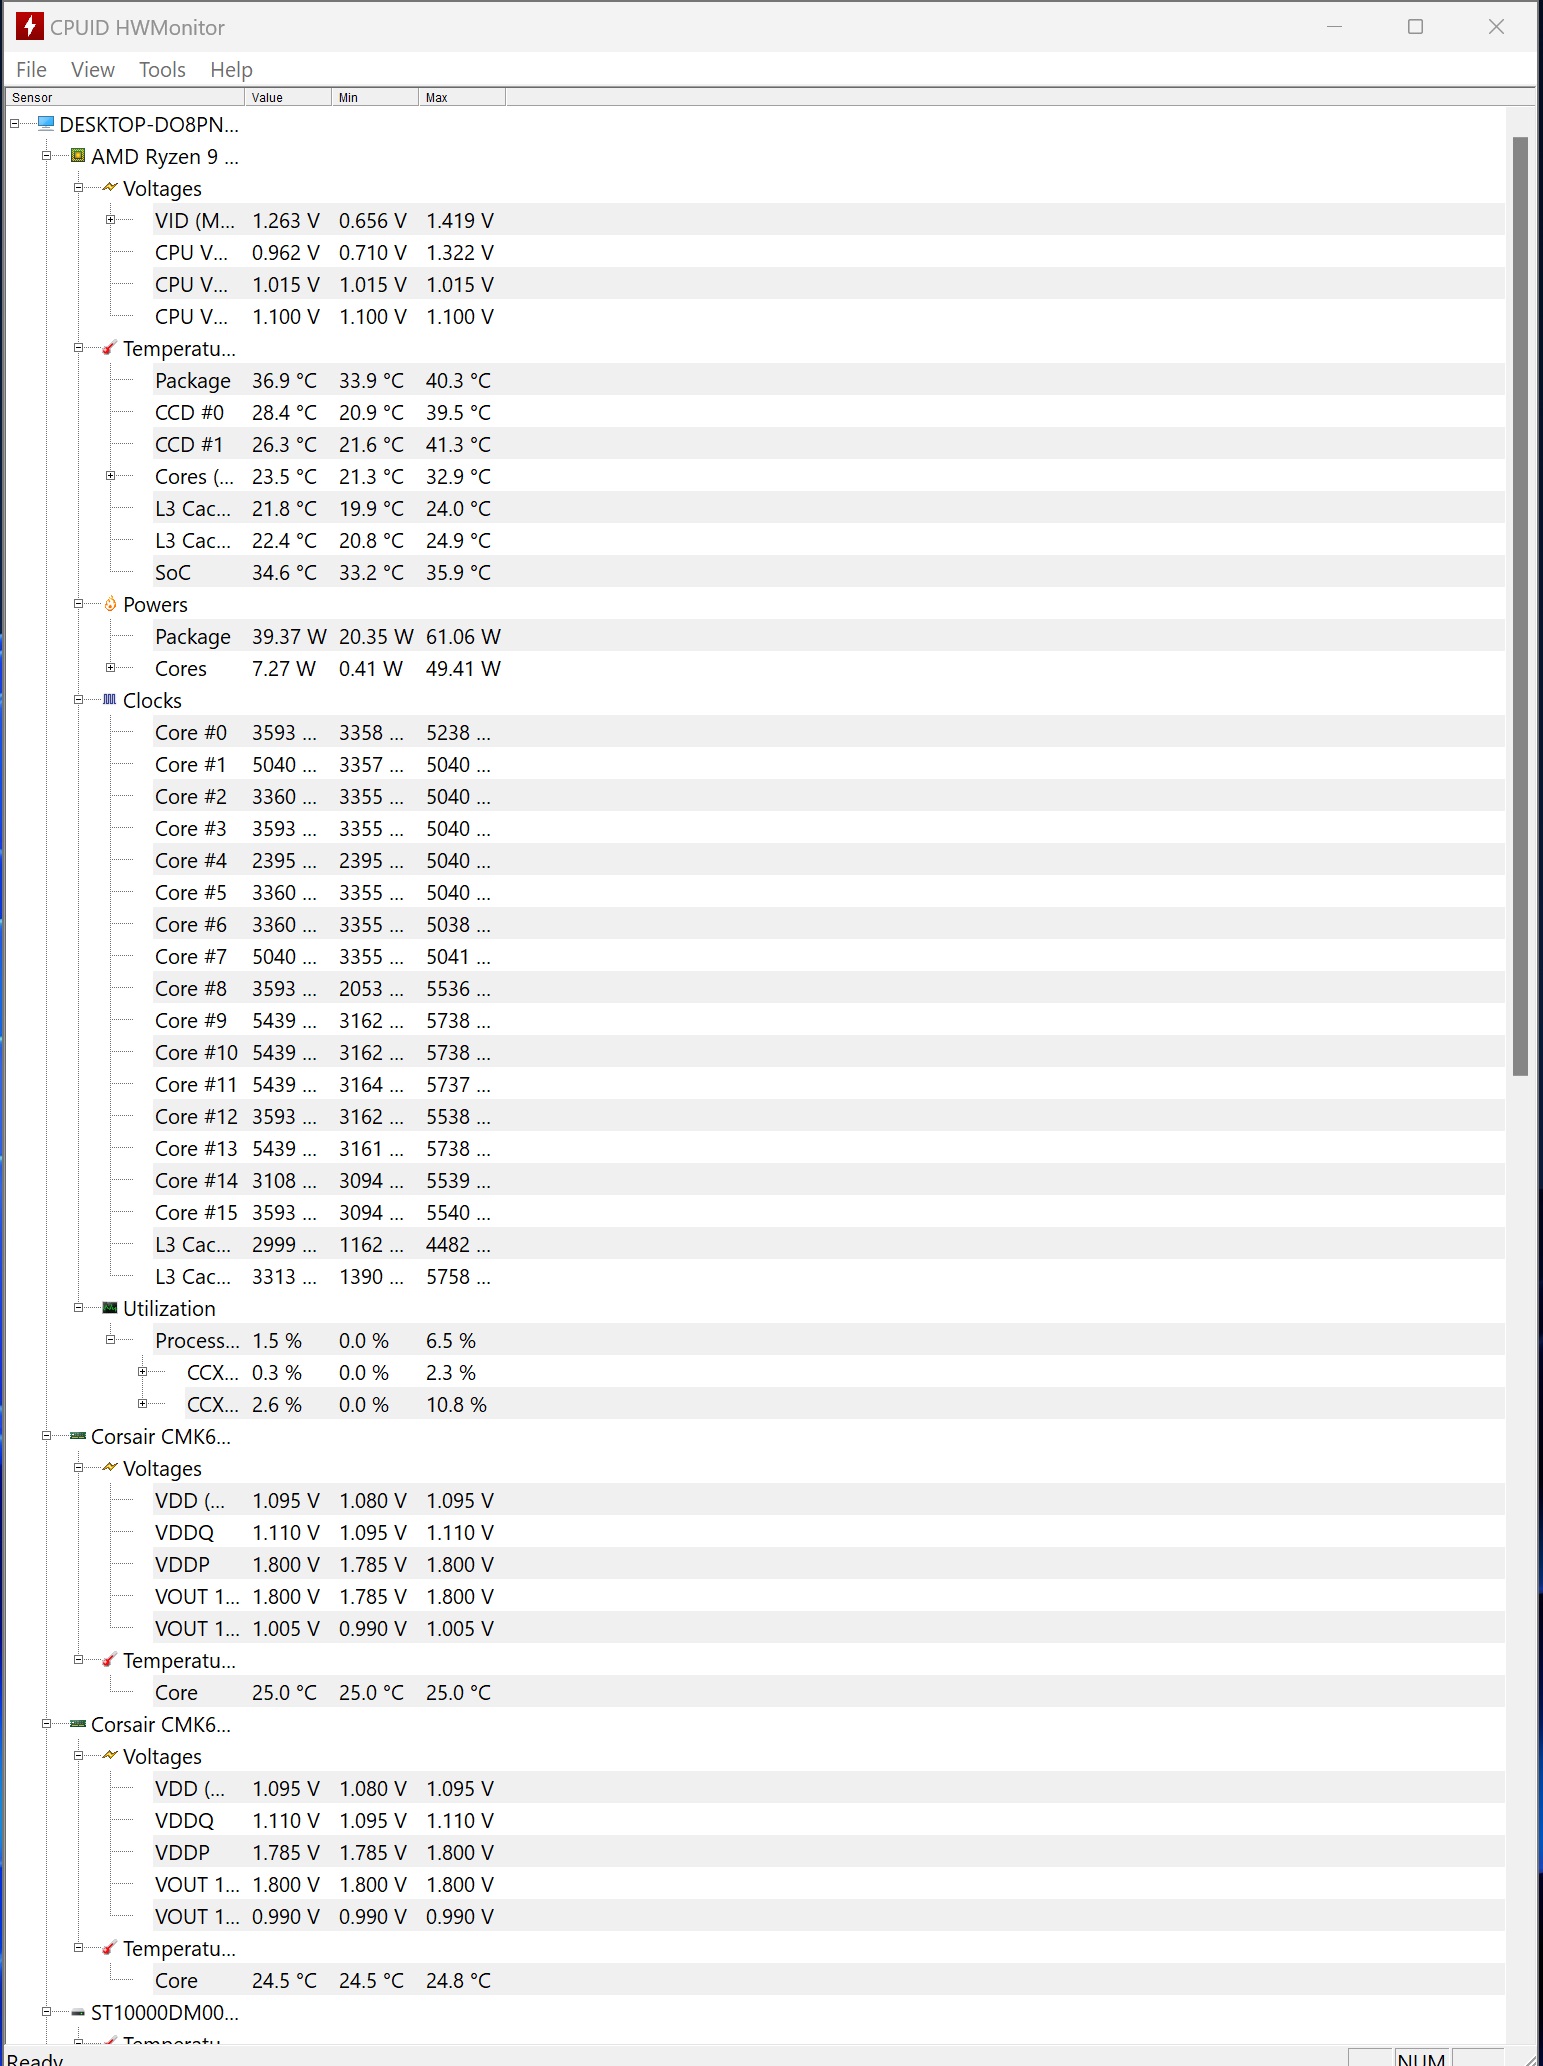Click the vertical scrollbar thumb
The width and height of the screenshot is (1543, 2066).
[x=1520, y=606]
